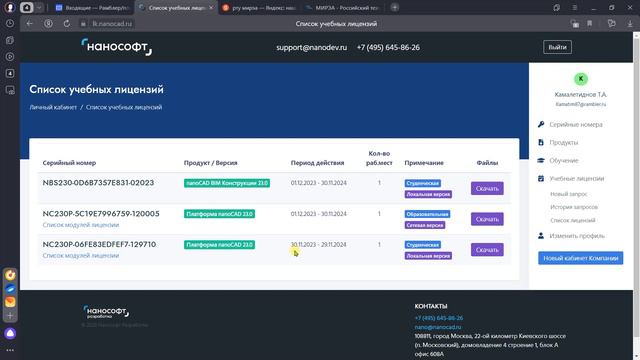Open the orange swirl app in sidebar
Screen dimensions: 640x360
(x=10, y=275)
